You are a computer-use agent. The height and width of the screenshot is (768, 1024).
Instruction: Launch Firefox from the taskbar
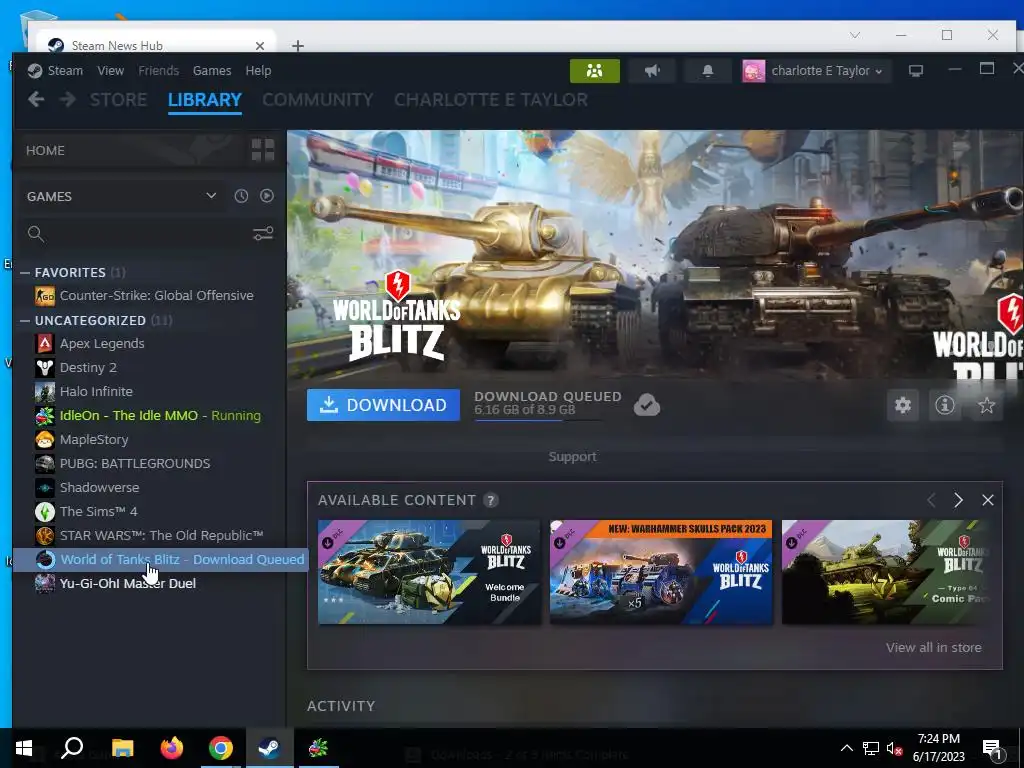click(x=172, y=748)
